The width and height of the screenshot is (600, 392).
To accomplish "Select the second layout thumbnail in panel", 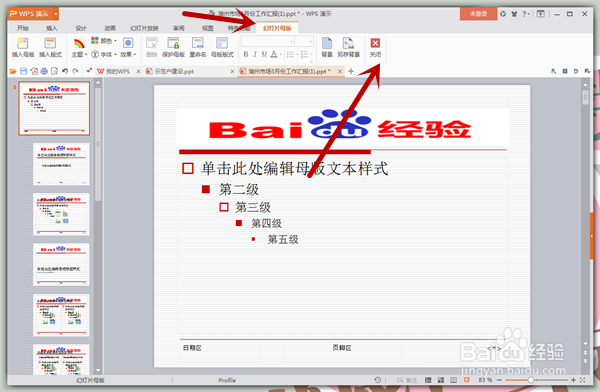I will tap(61, 164).
